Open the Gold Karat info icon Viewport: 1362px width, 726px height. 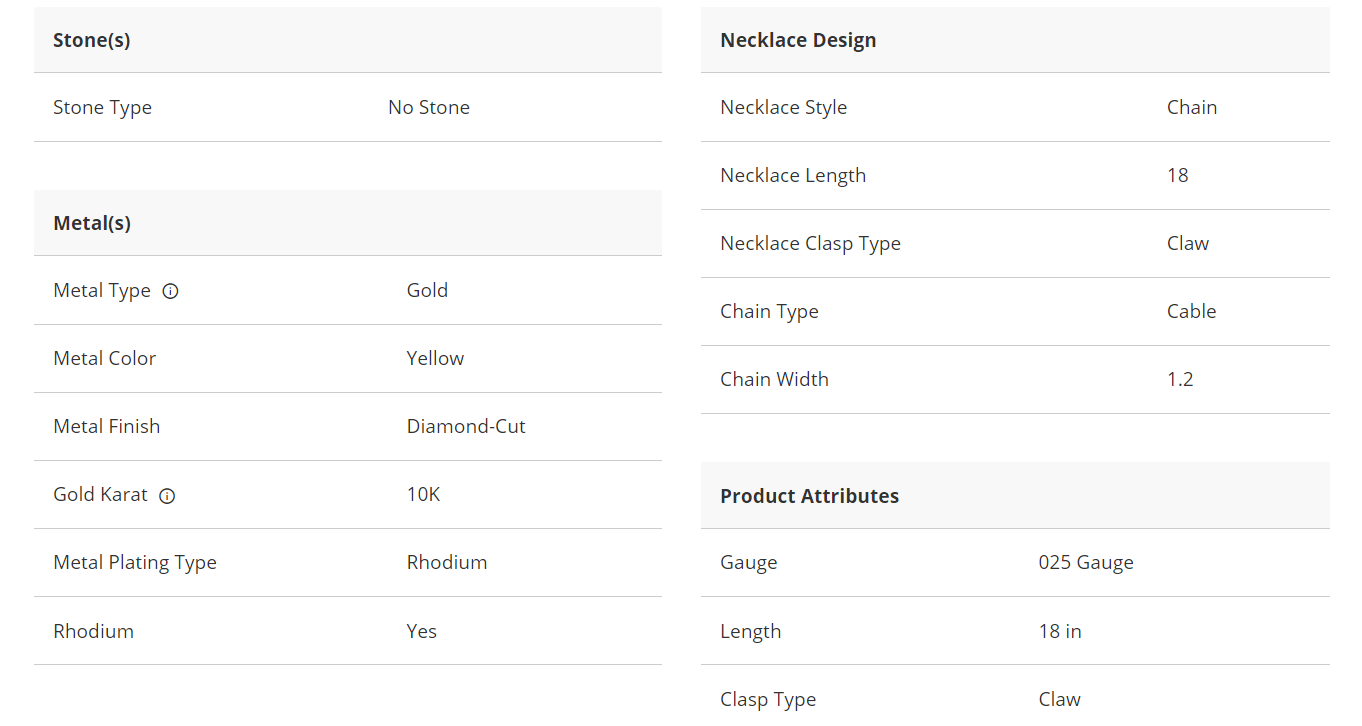pyautogui.click(x=167, y=495)
